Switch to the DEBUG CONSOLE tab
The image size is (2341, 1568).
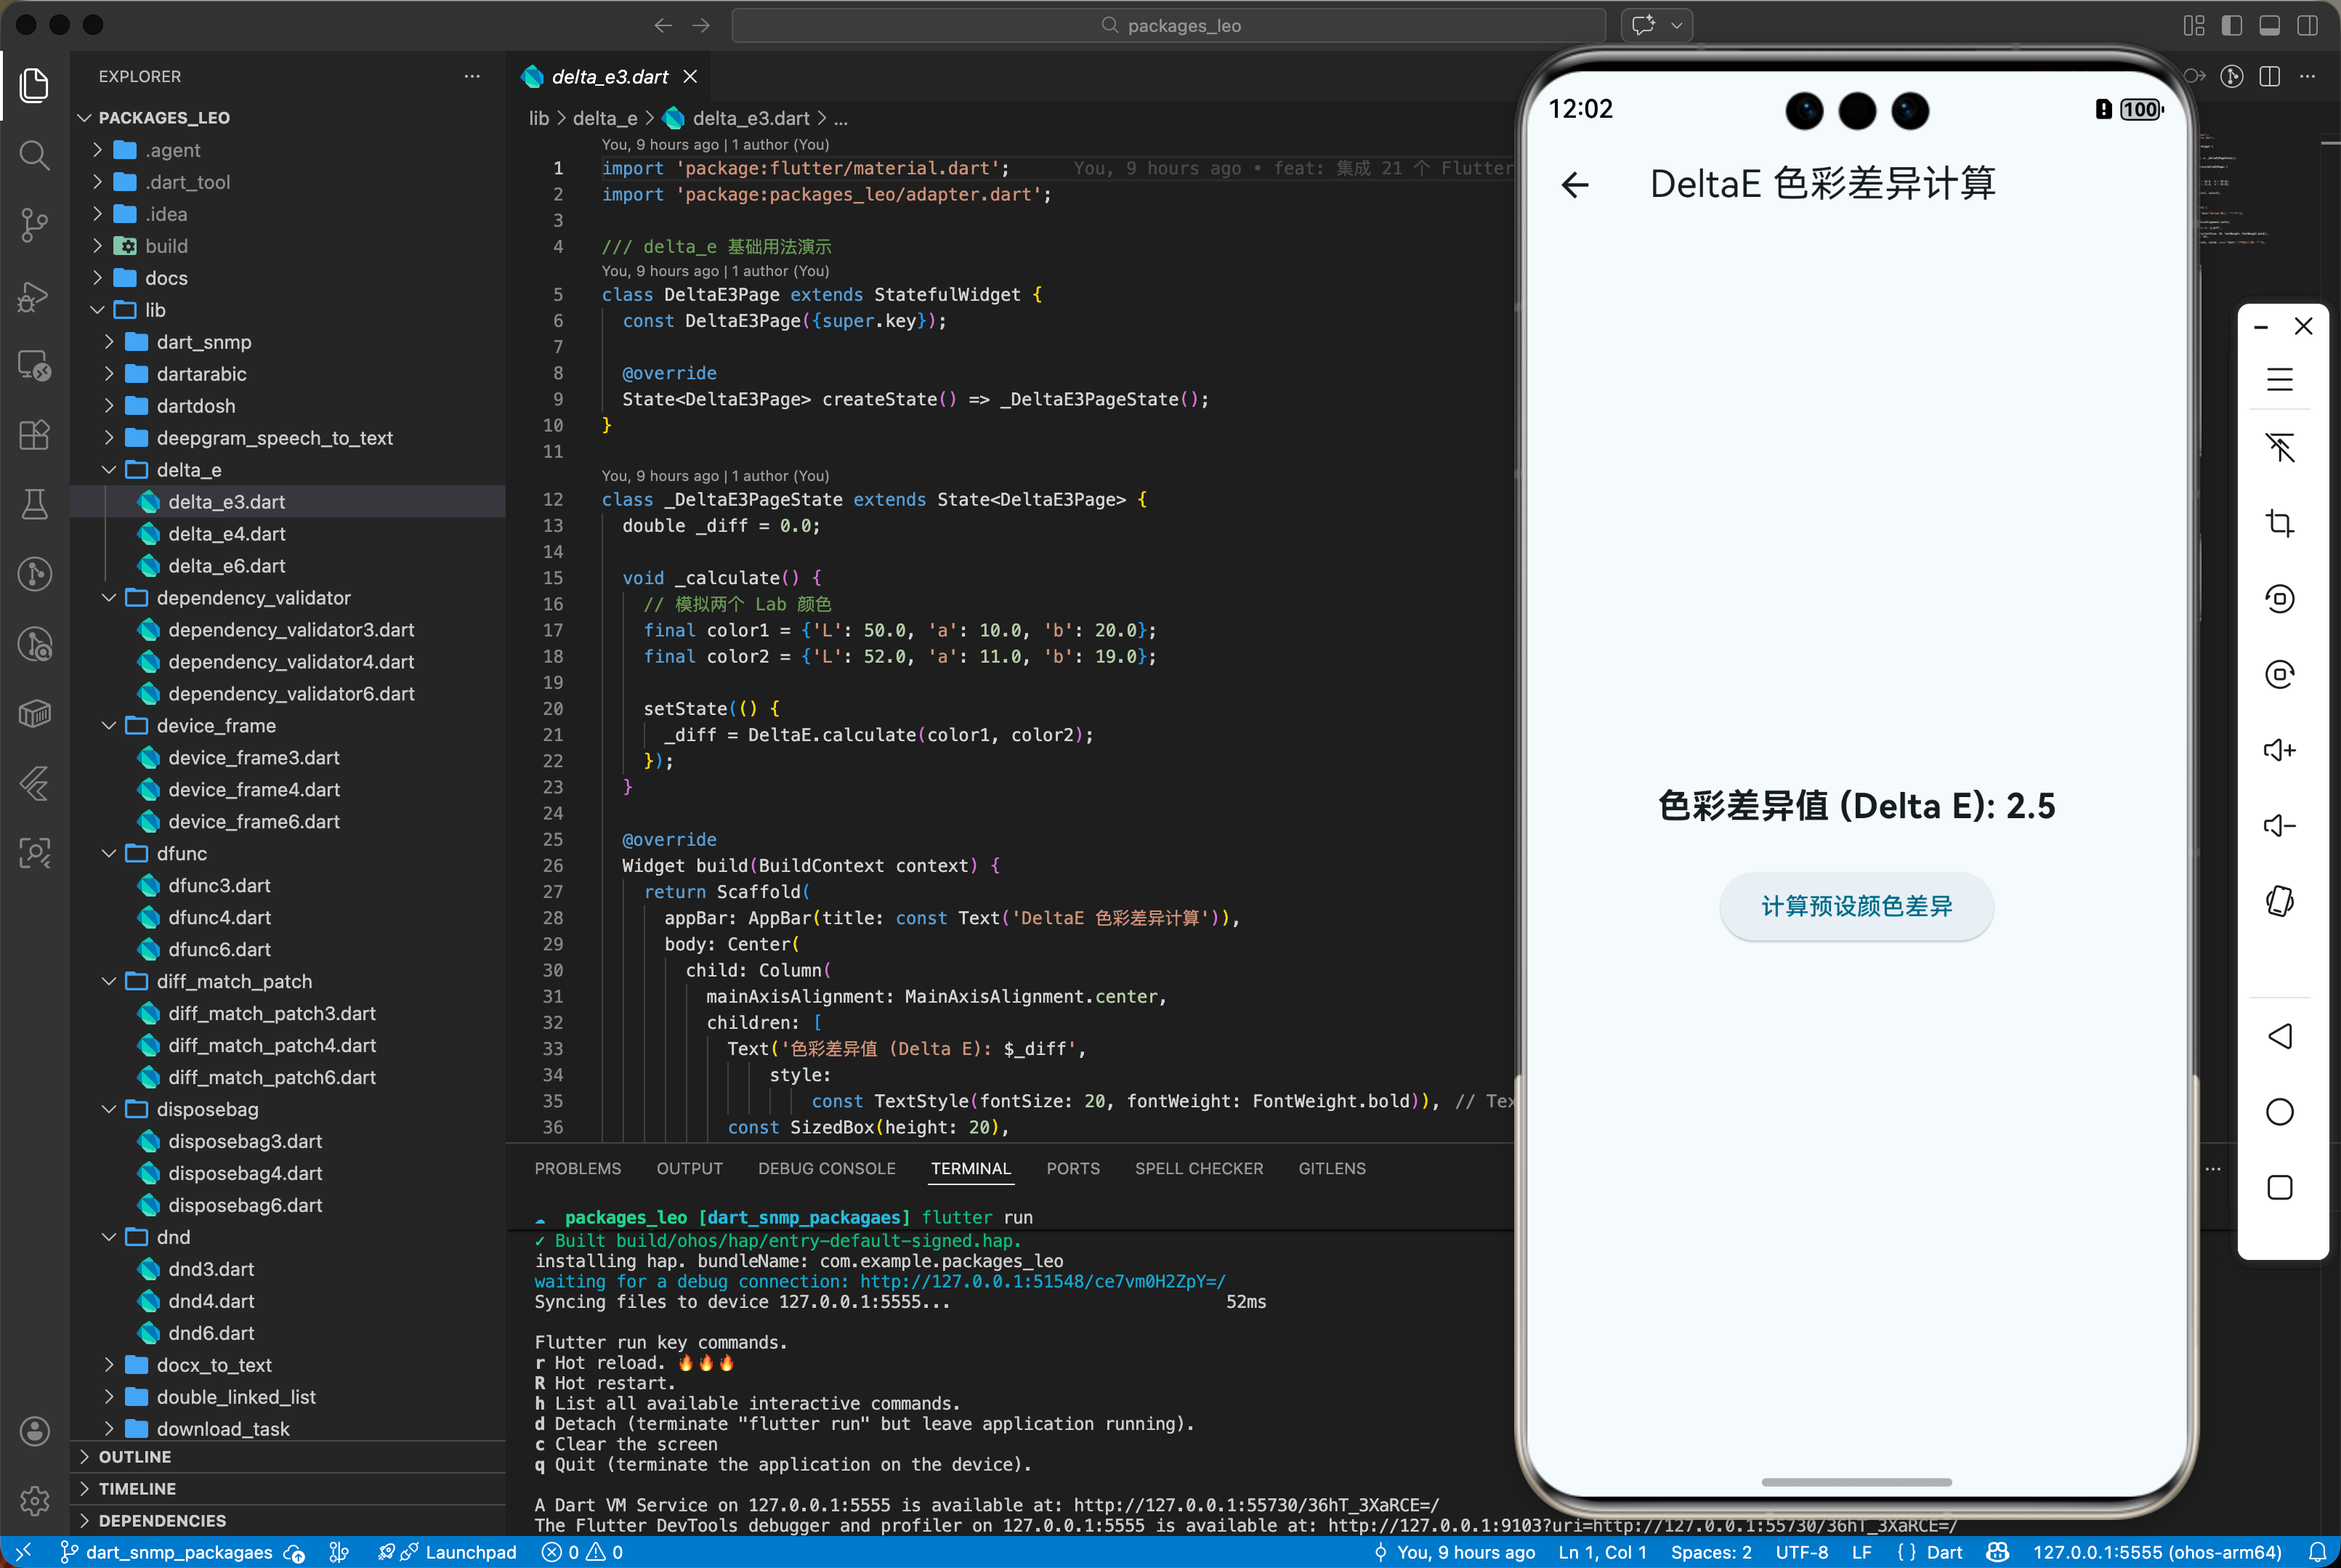tap(826, 1168)
